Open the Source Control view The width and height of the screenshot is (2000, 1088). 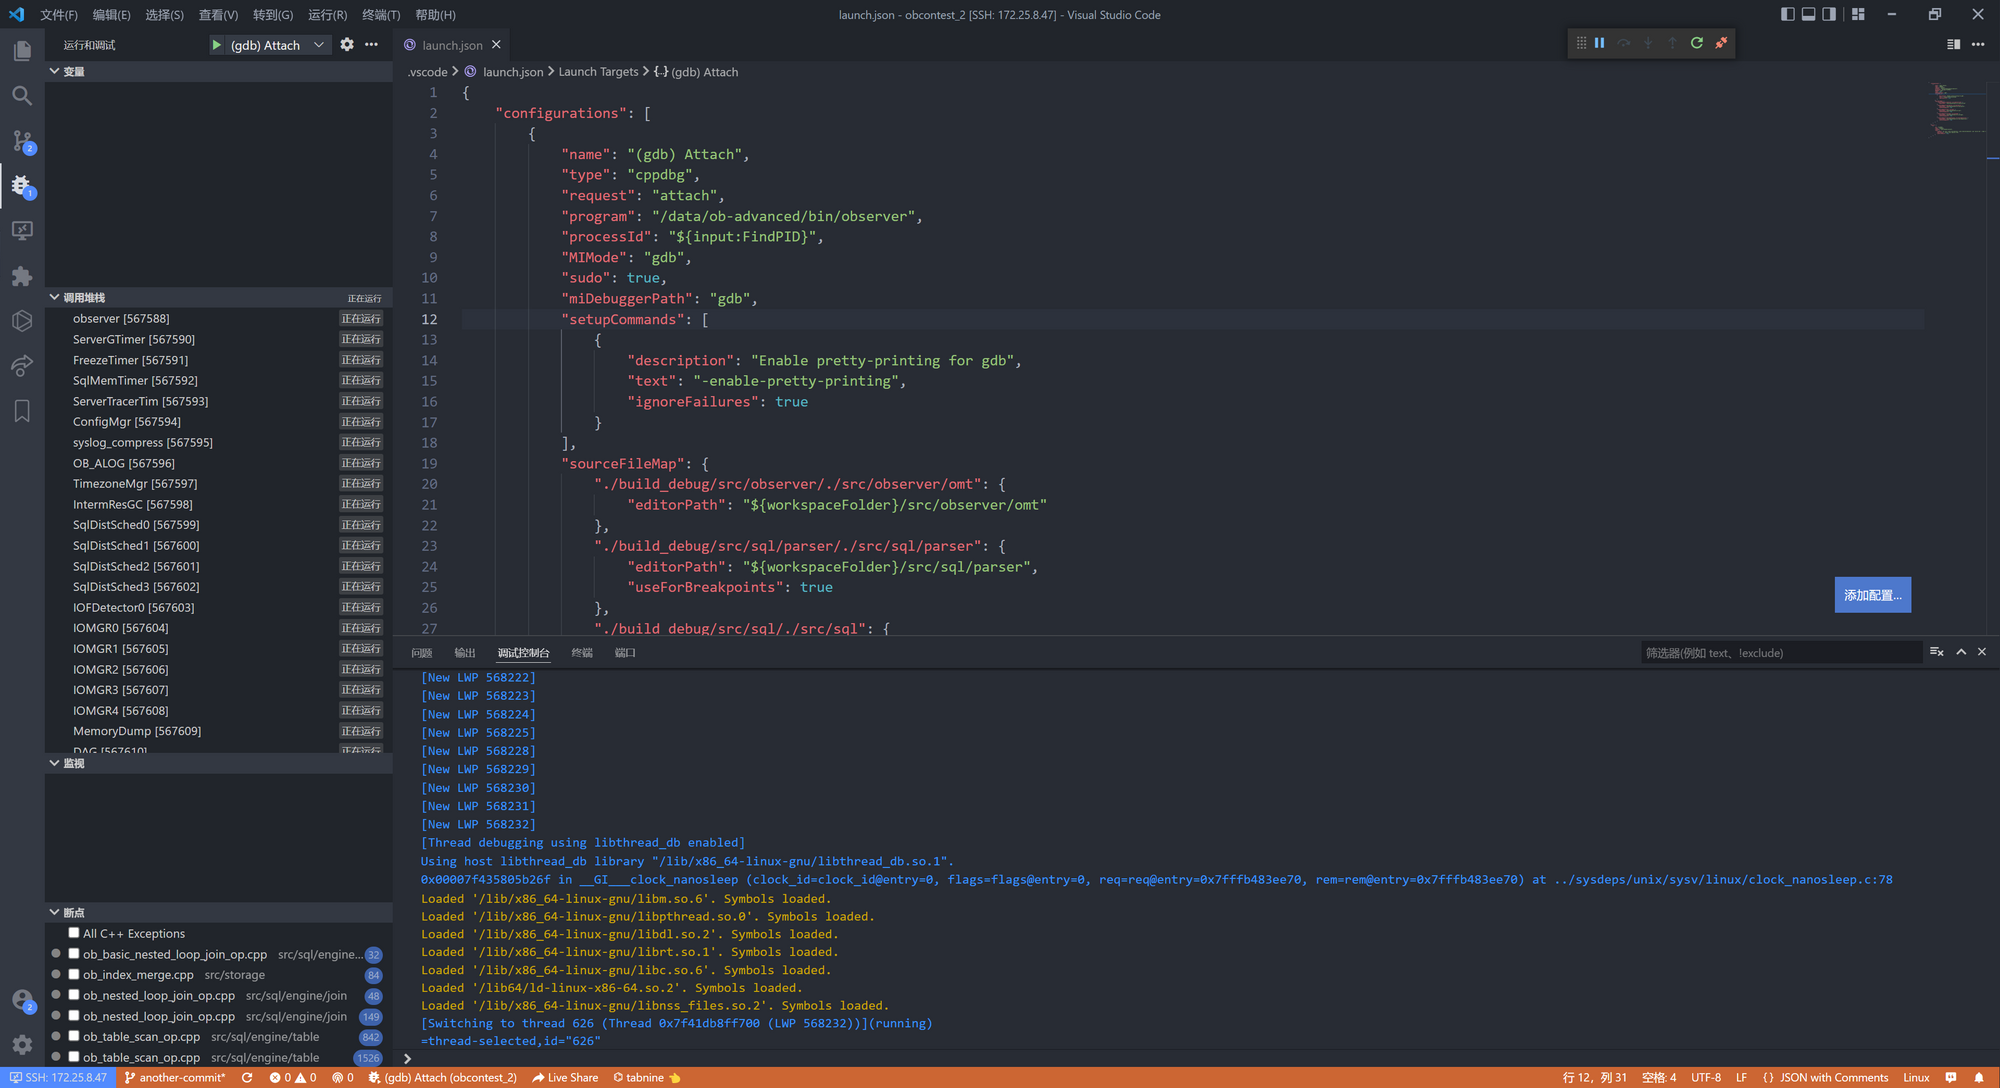[x=22, y=141]
